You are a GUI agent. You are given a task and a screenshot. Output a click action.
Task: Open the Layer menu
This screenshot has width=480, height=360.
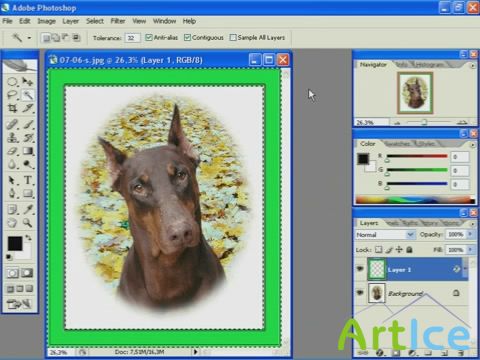point(71,21)
